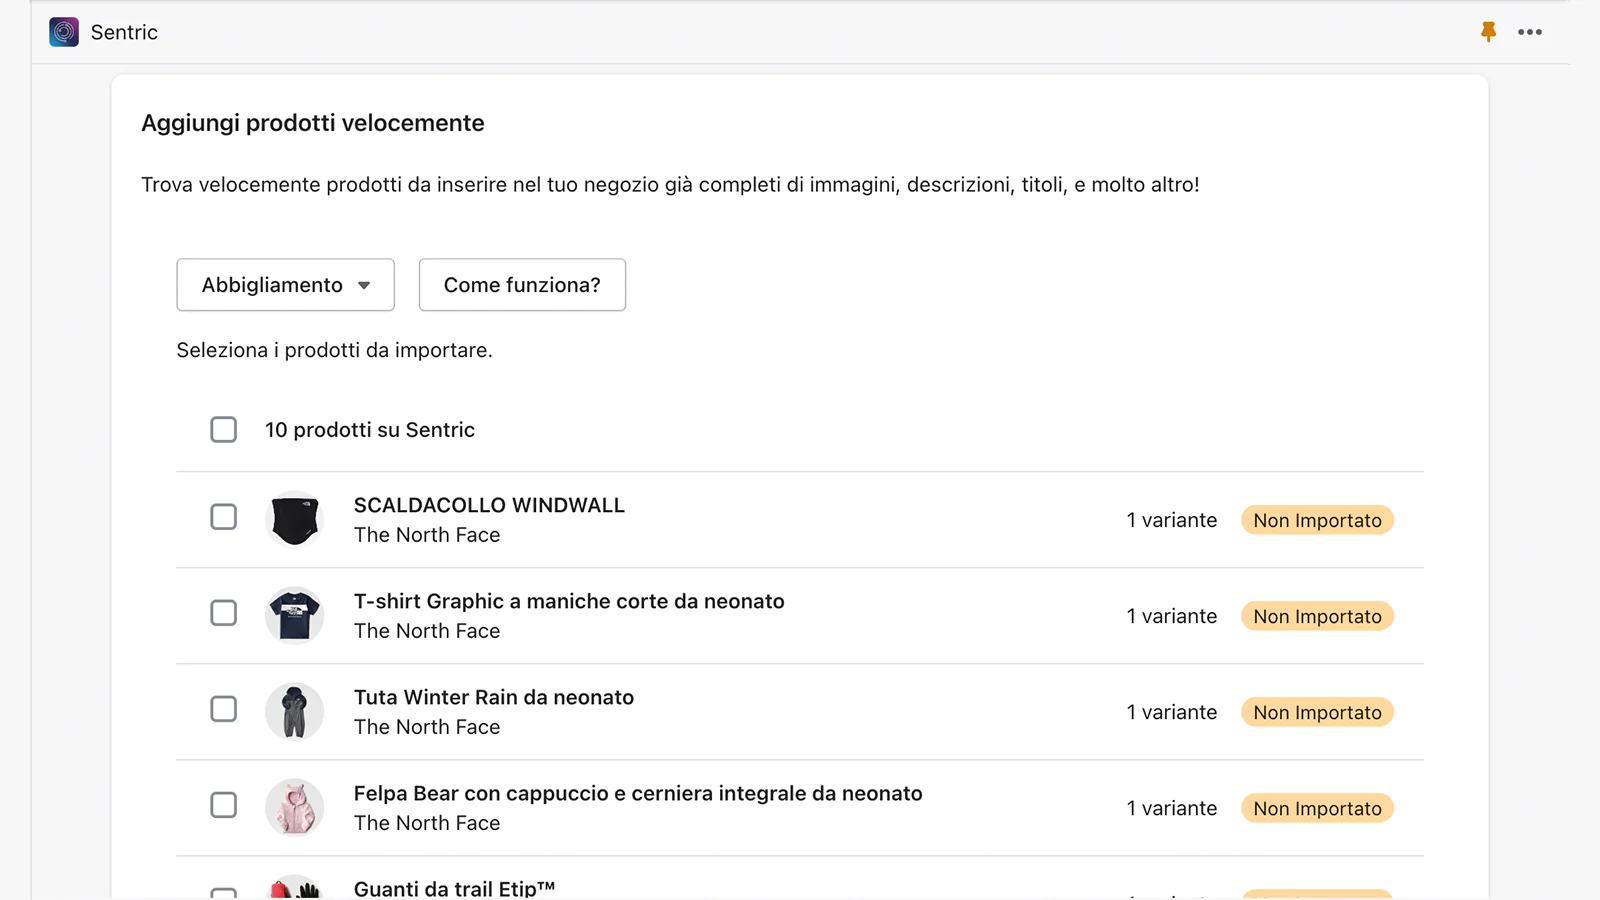Image resolution: width=1600 pixels, height=900 pixels.
Task: Click The North Face under Tuta Winter Rain
Action: coord(427,727)
